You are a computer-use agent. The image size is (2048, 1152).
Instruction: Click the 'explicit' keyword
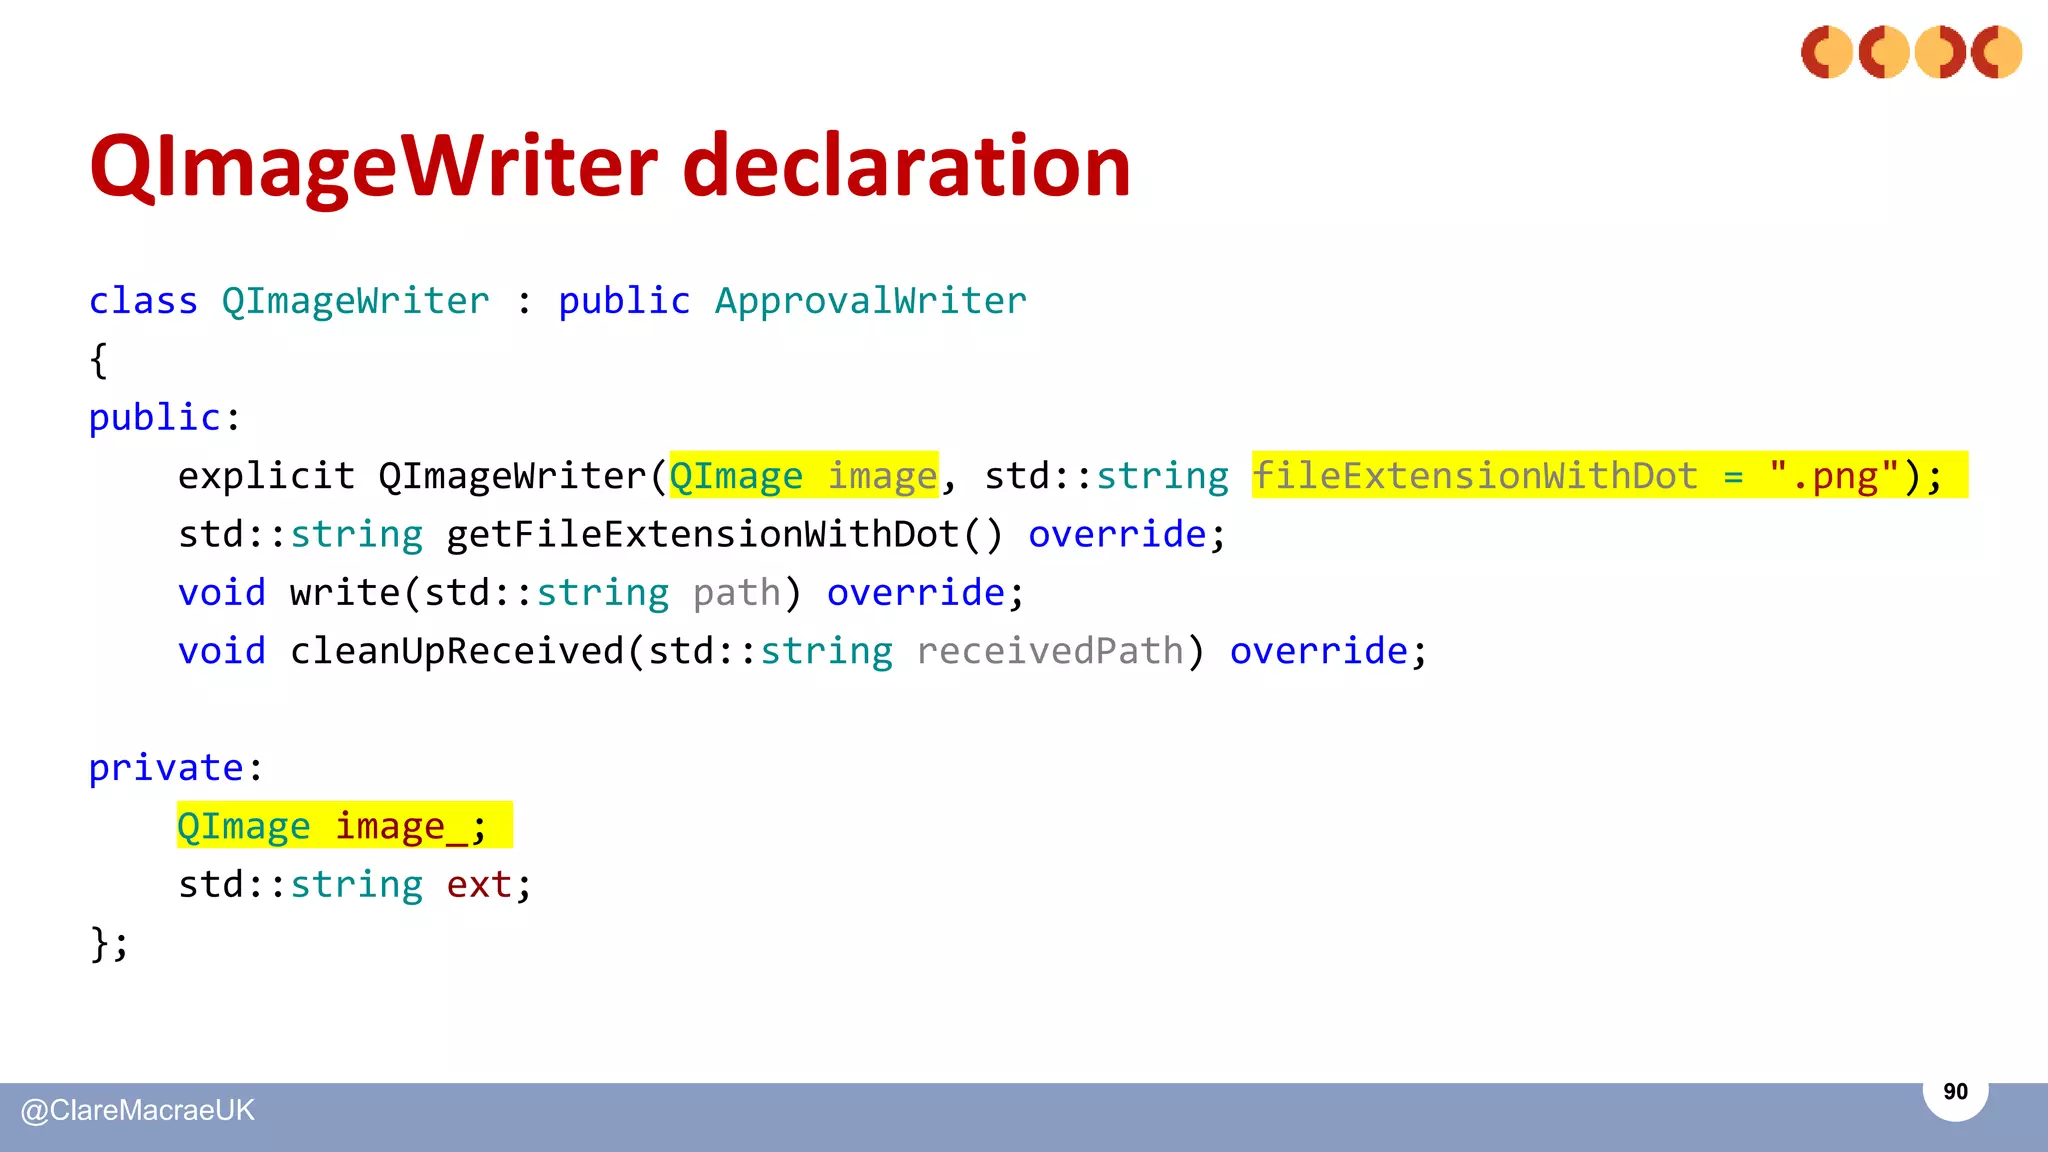click(266, 476)
